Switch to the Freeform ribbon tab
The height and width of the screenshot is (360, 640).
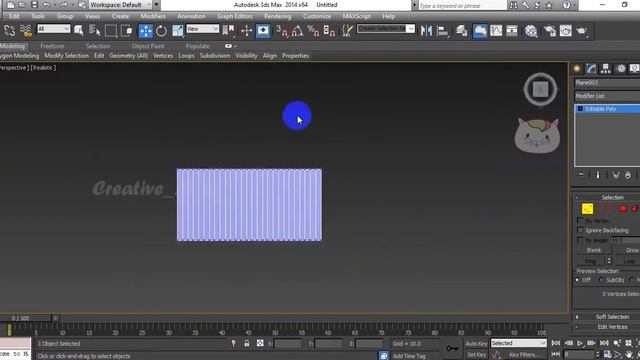pyautogui.click(x=52, y=46)
